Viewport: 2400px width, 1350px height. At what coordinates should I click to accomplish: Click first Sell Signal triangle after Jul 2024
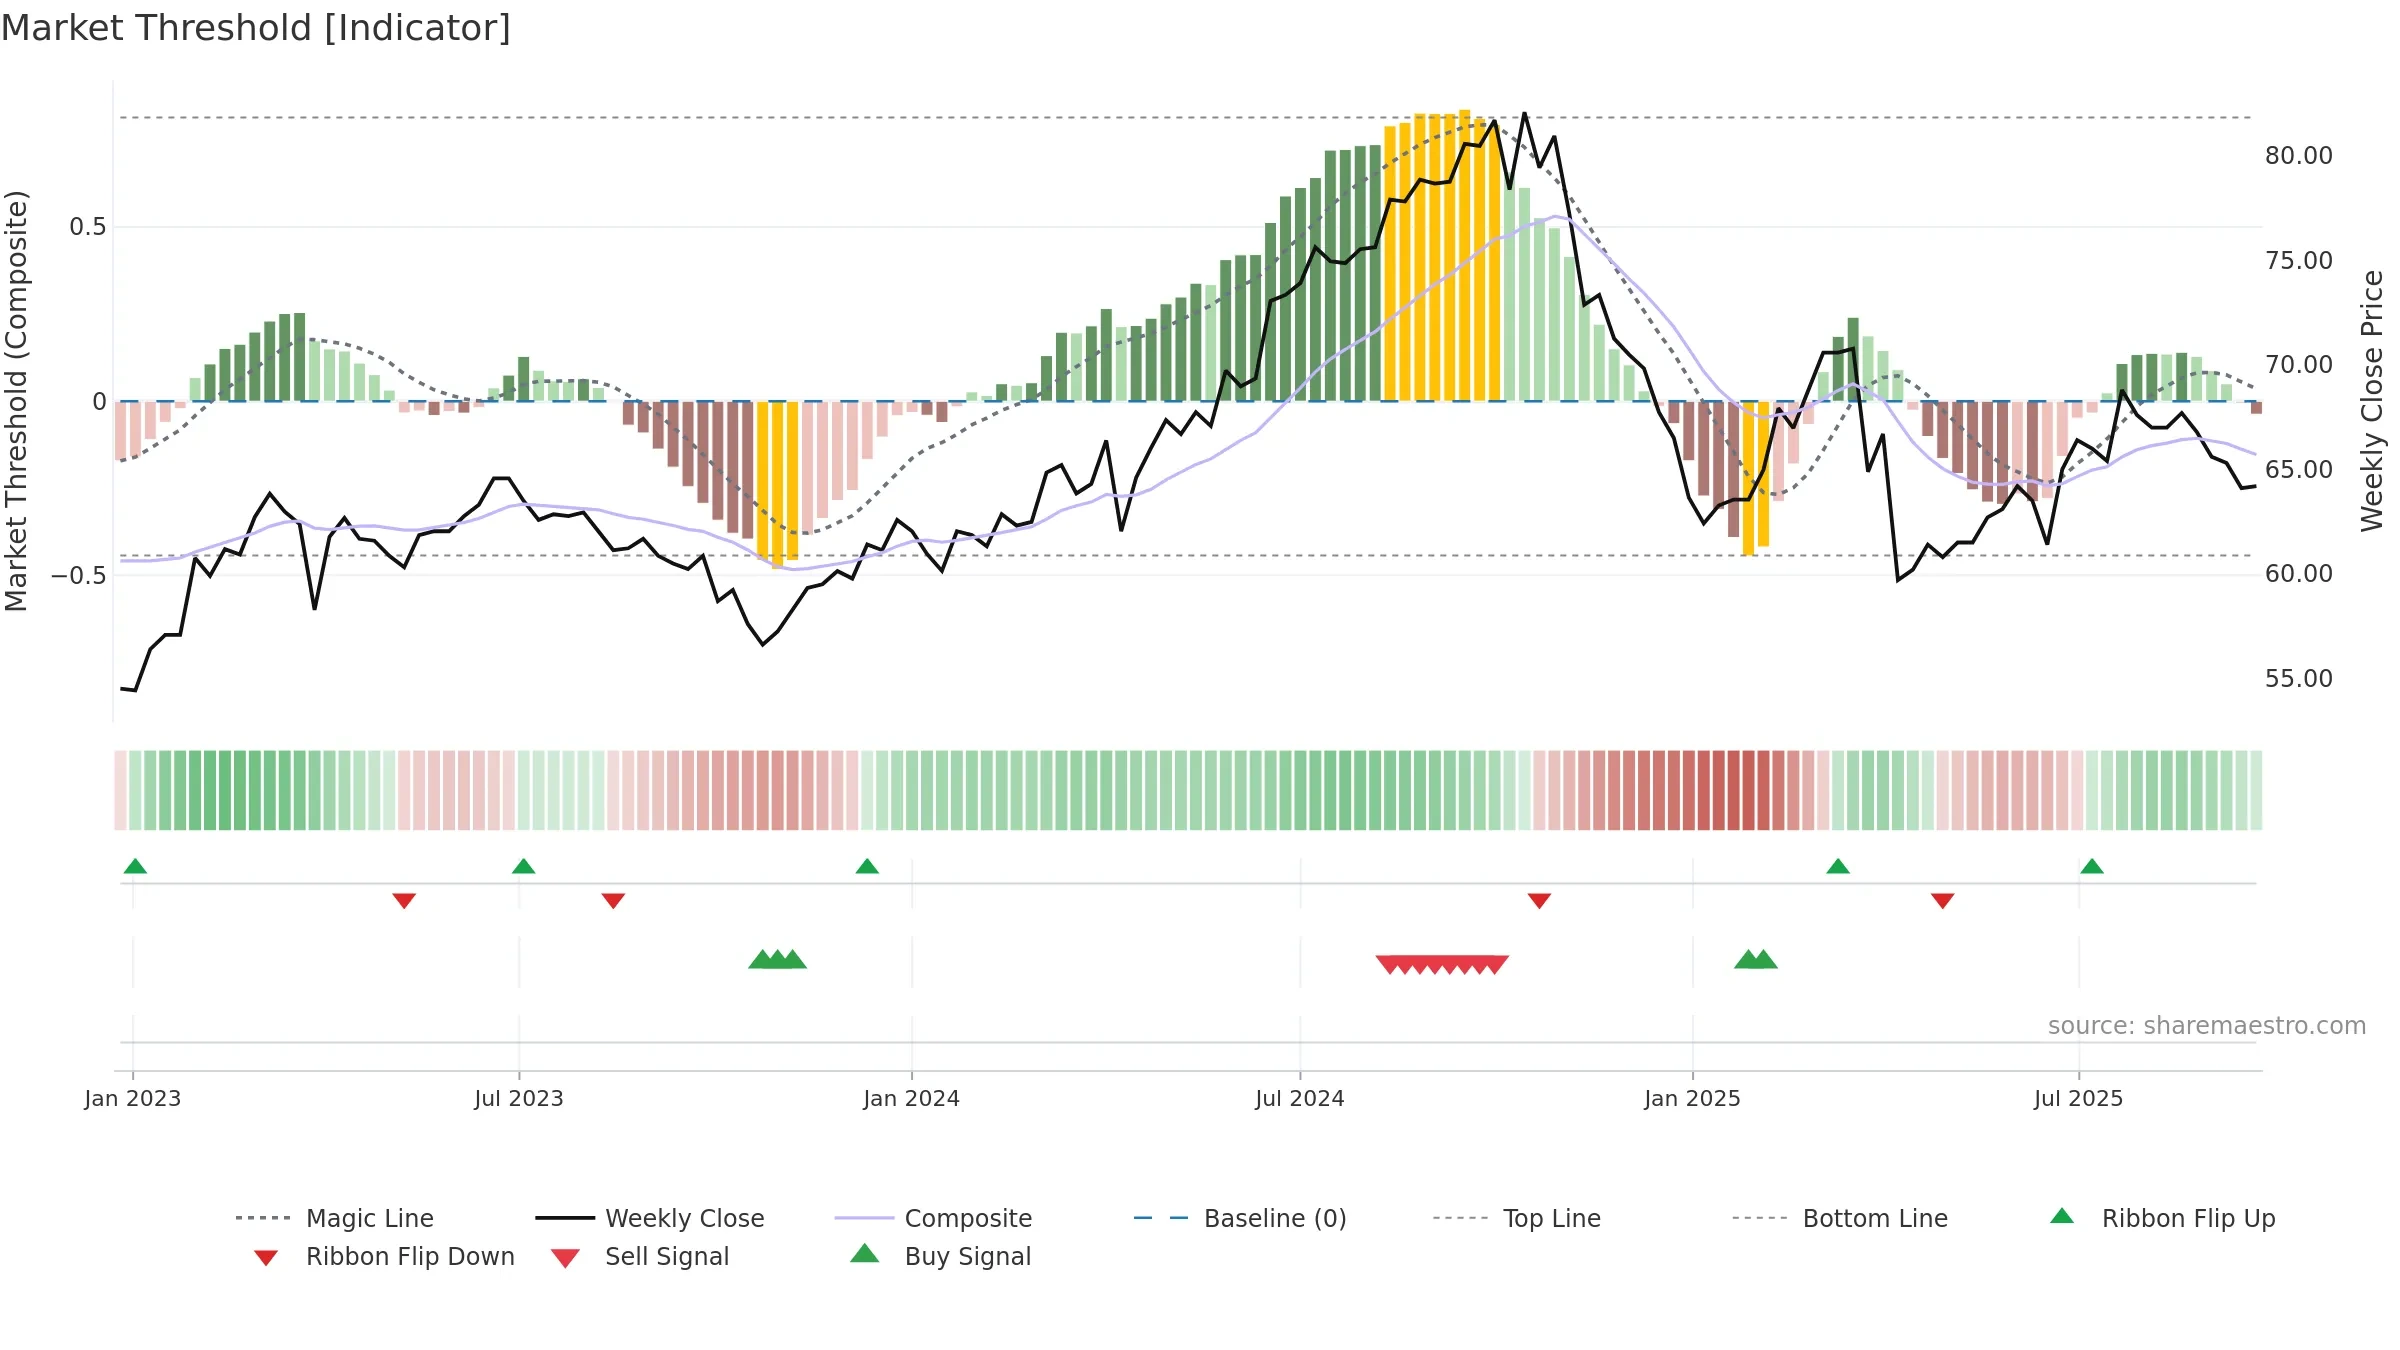(x=1389, y=964)
